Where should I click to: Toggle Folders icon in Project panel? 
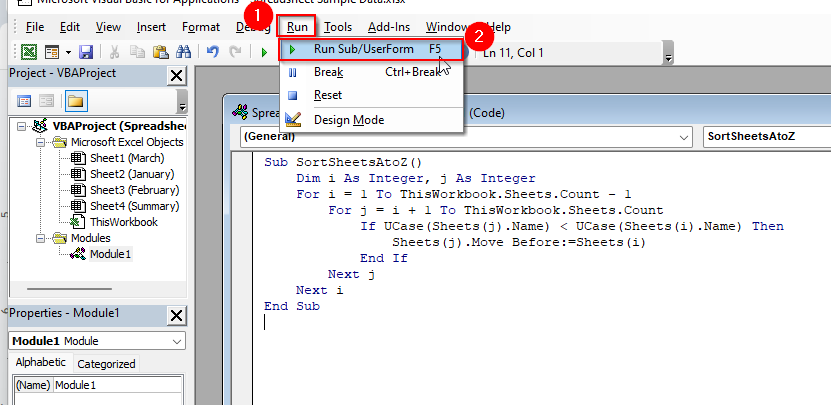pos(76,101)
